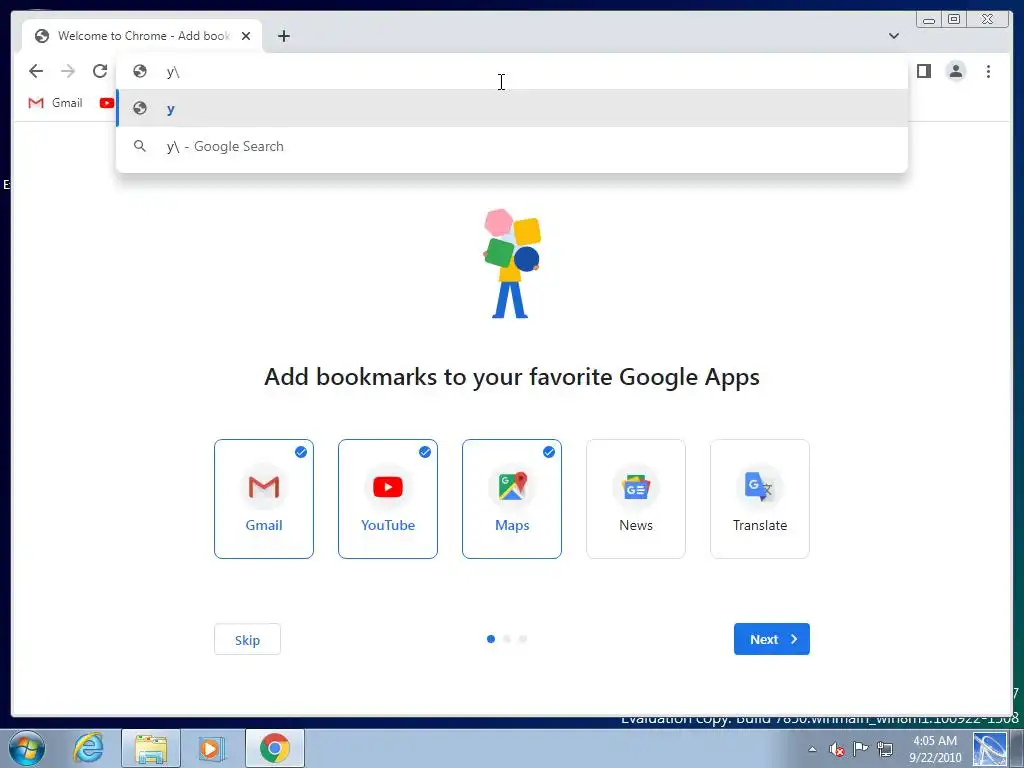Click the globe icon in address bar
1024x768 pixels.
140,71
